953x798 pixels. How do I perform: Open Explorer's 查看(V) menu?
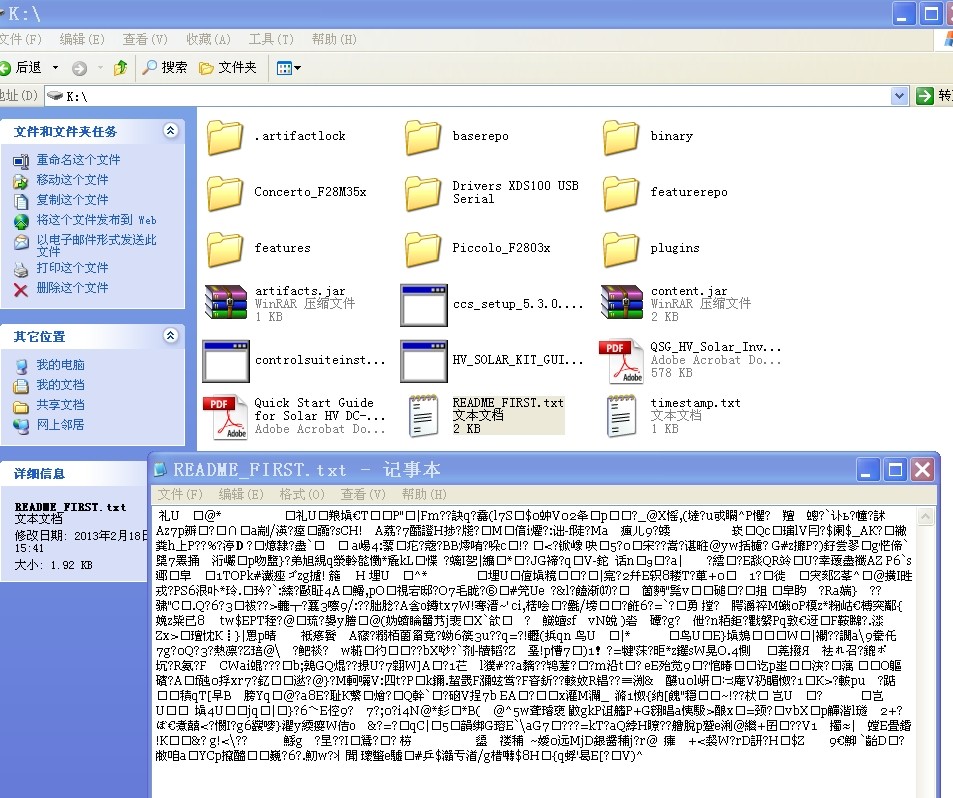coord(145,40)
